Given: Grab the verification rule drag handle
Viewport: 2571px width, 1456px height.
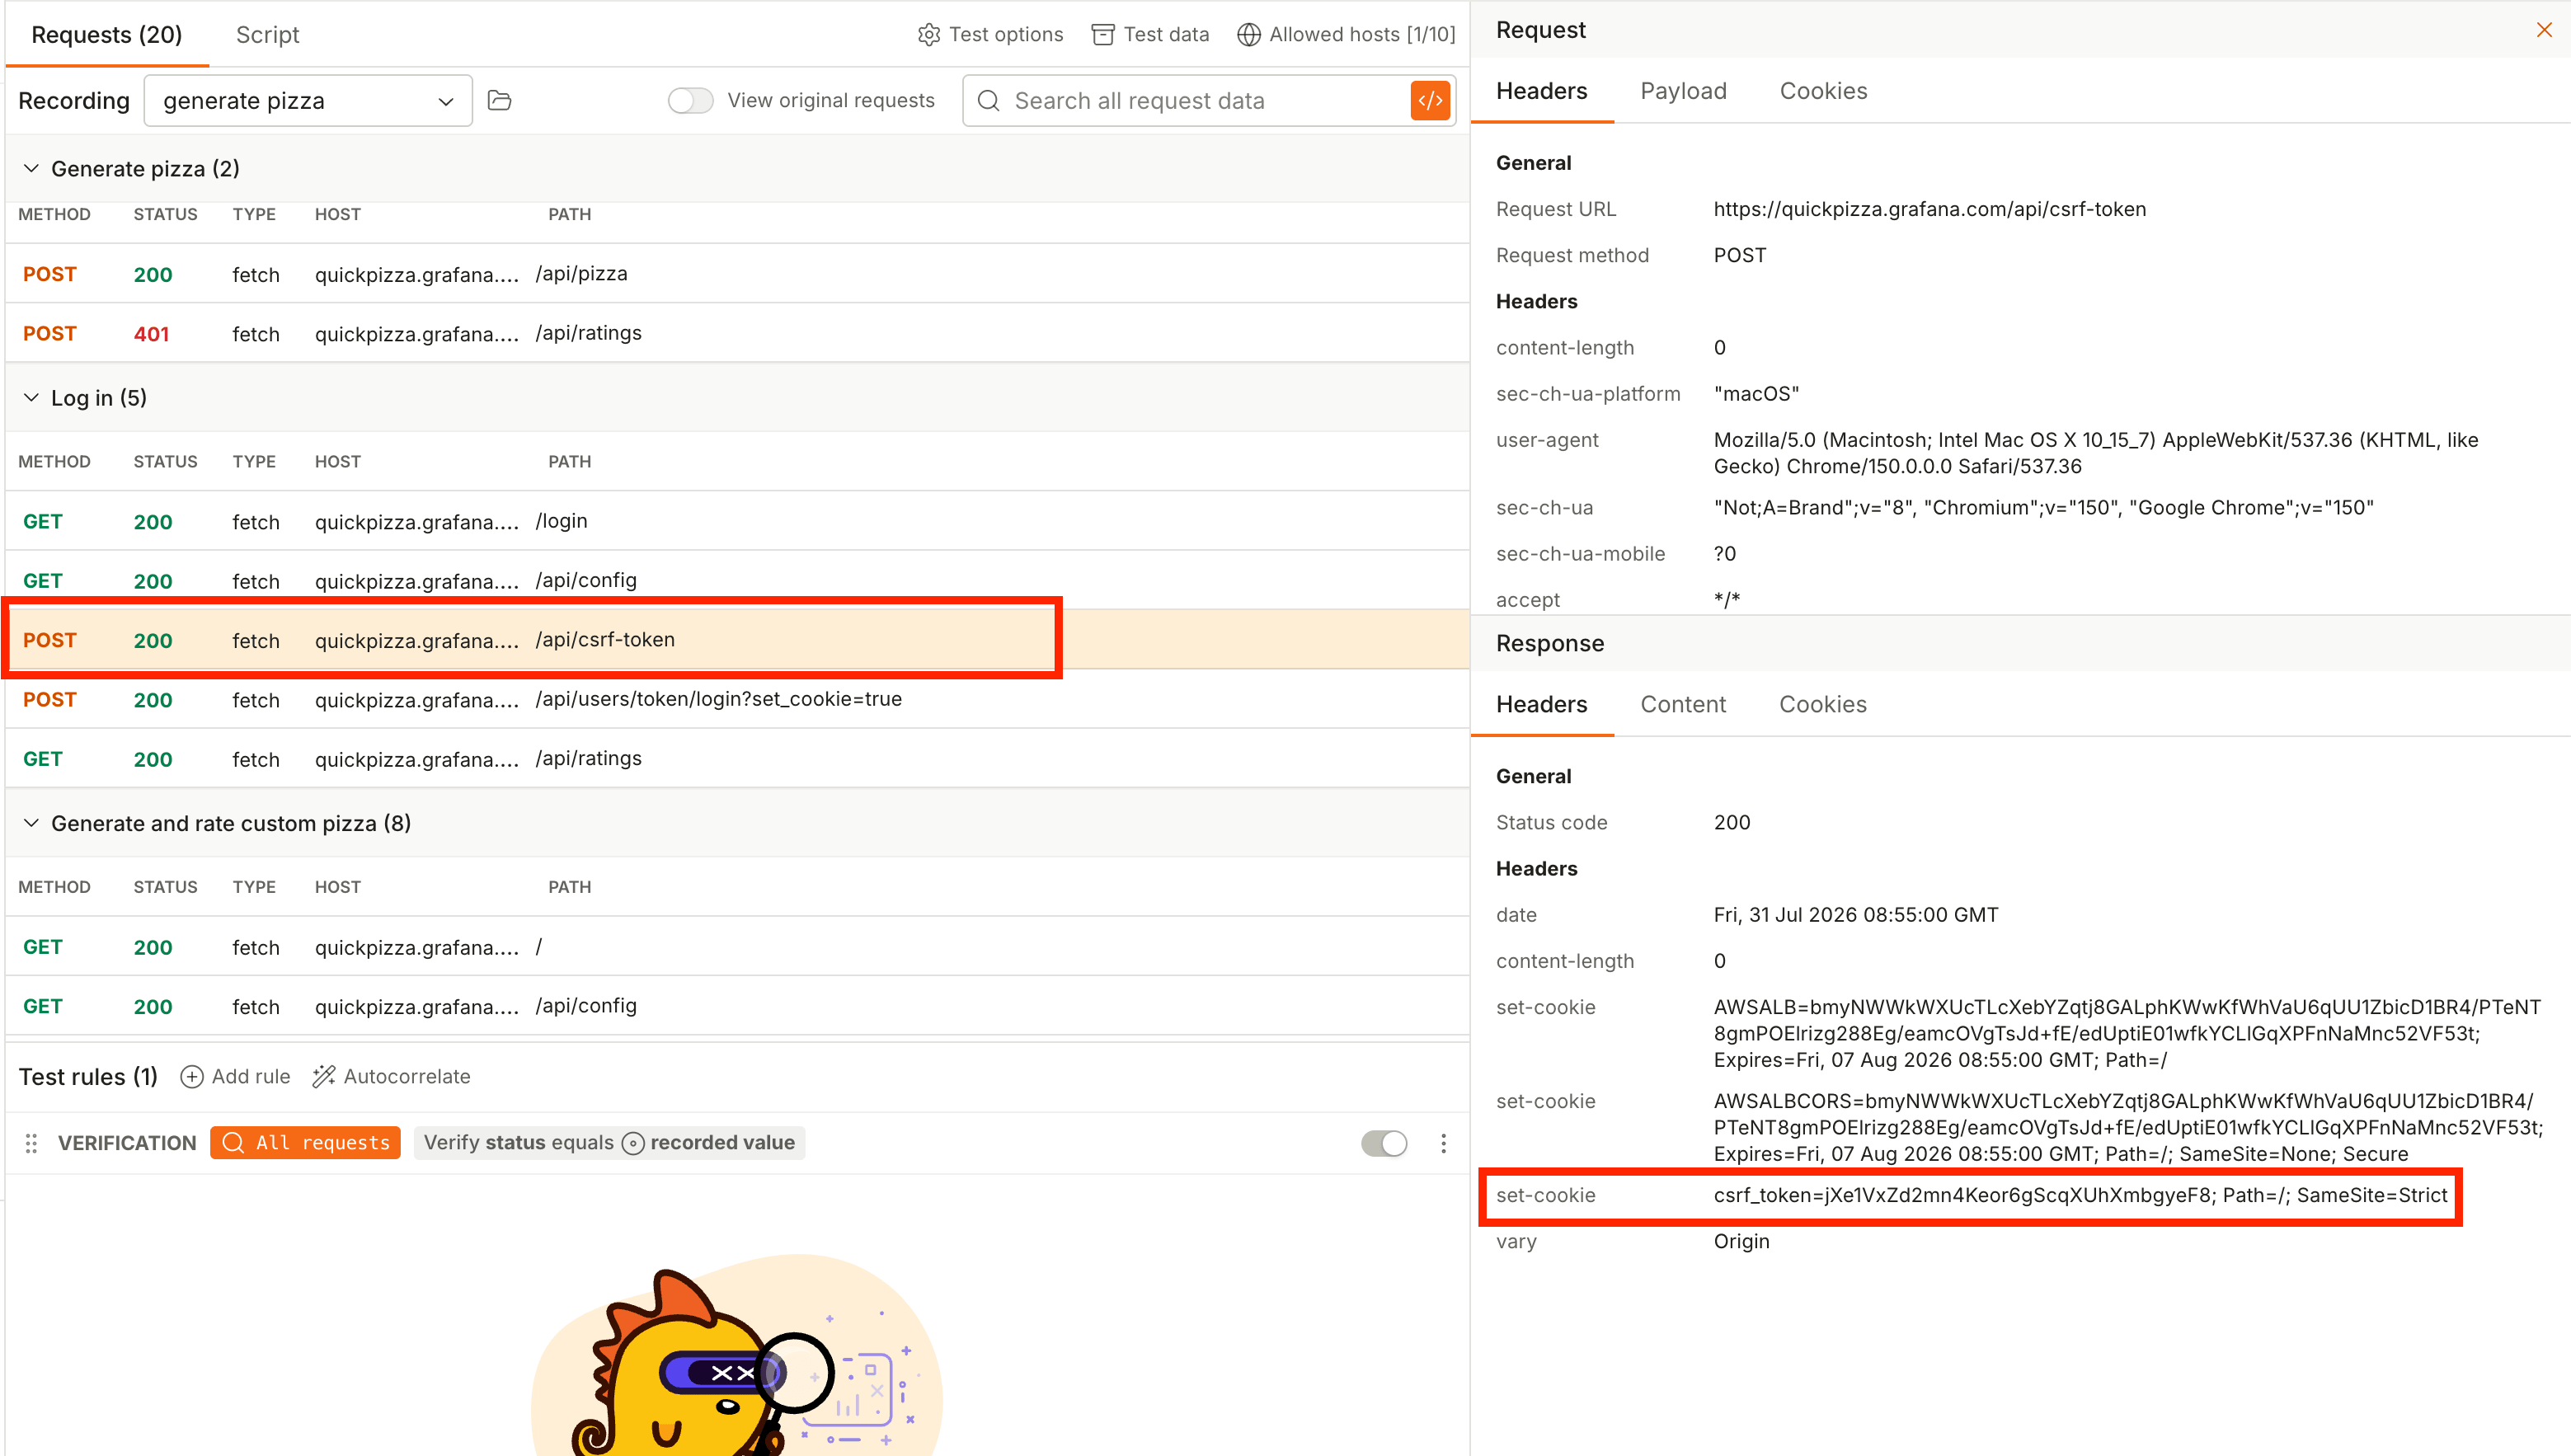Looking at the screenshot, I should [x=31, y=1143].
